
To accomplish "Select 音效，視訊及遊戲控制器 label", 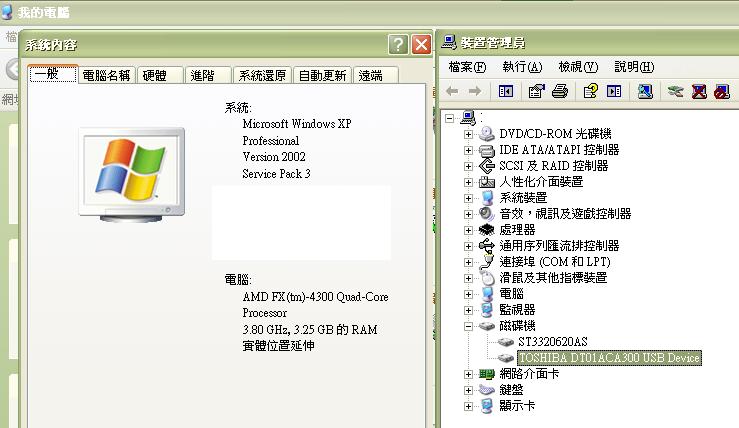I will [x=565, y=214].
